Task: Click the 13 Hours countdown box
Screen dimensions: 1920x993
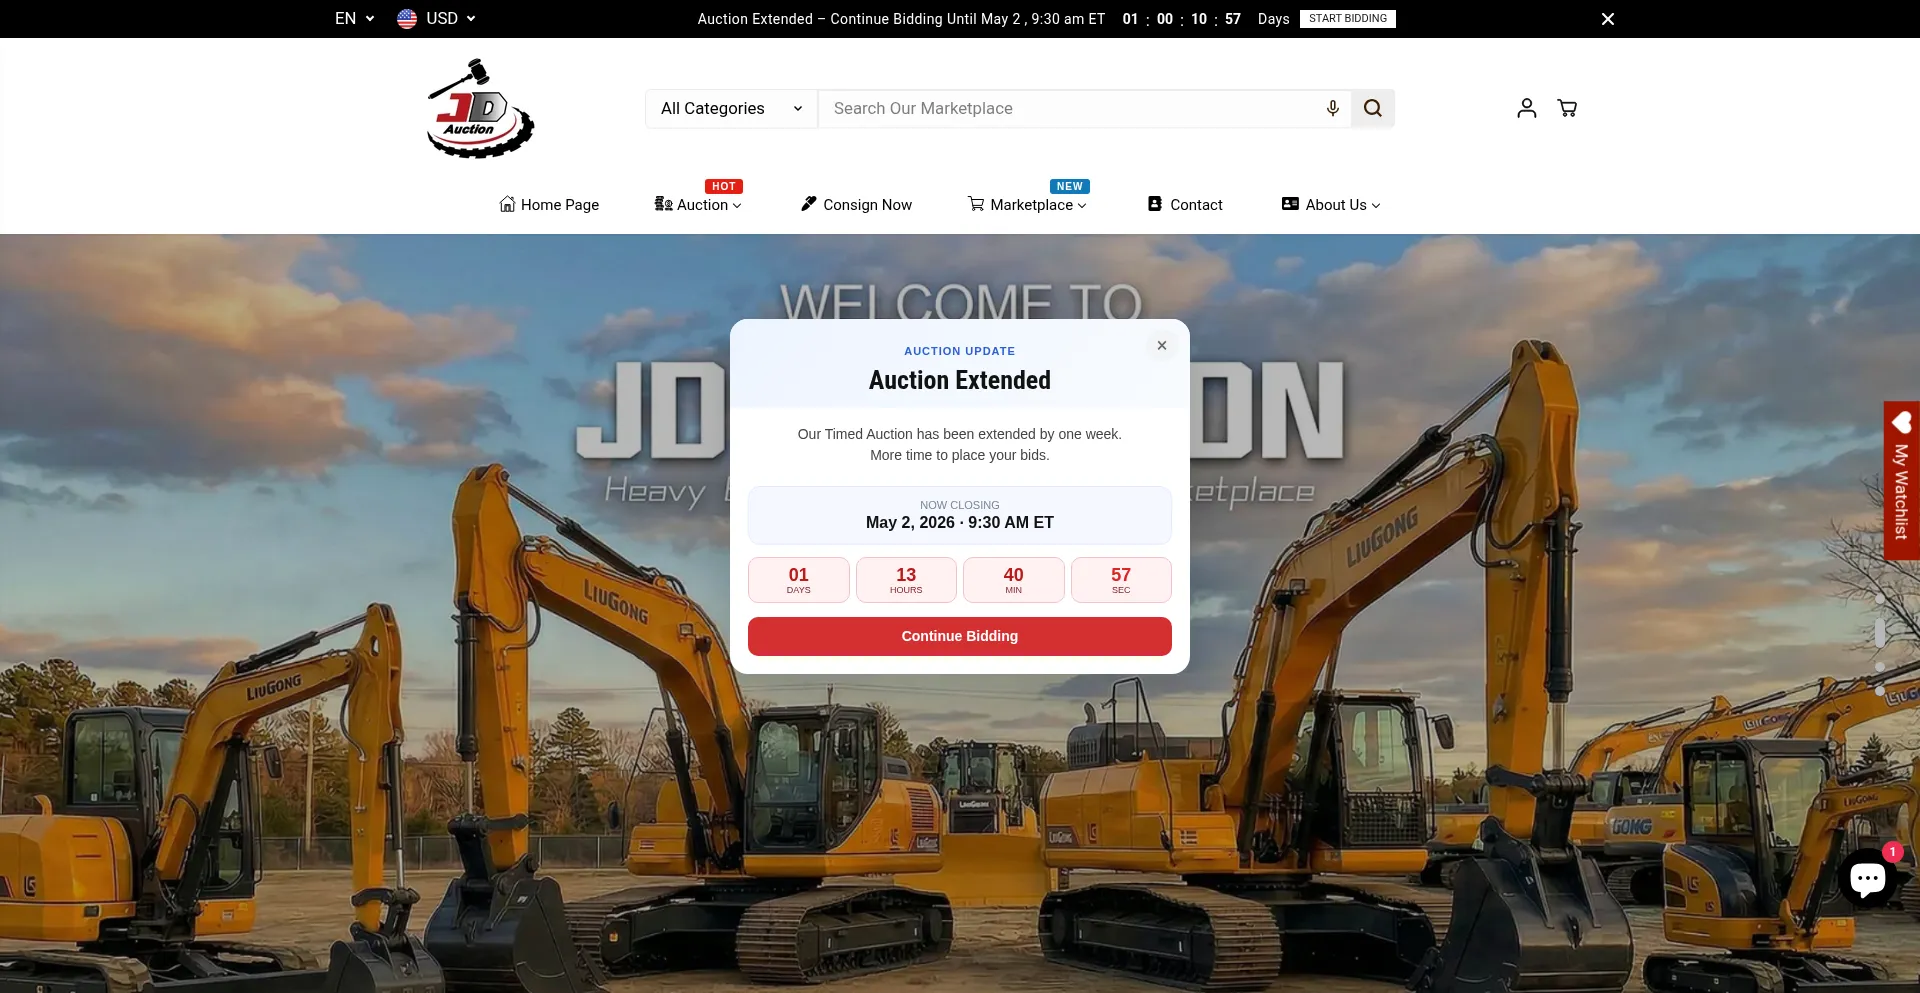Action: tap(906, 580)
